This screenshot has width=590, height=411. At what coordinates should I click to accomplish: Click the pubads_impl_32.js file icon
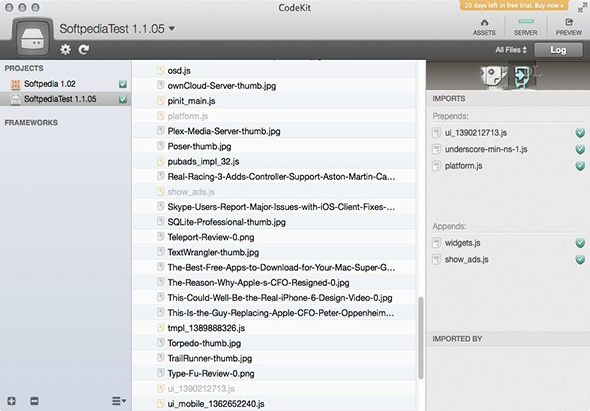point(161,161)
